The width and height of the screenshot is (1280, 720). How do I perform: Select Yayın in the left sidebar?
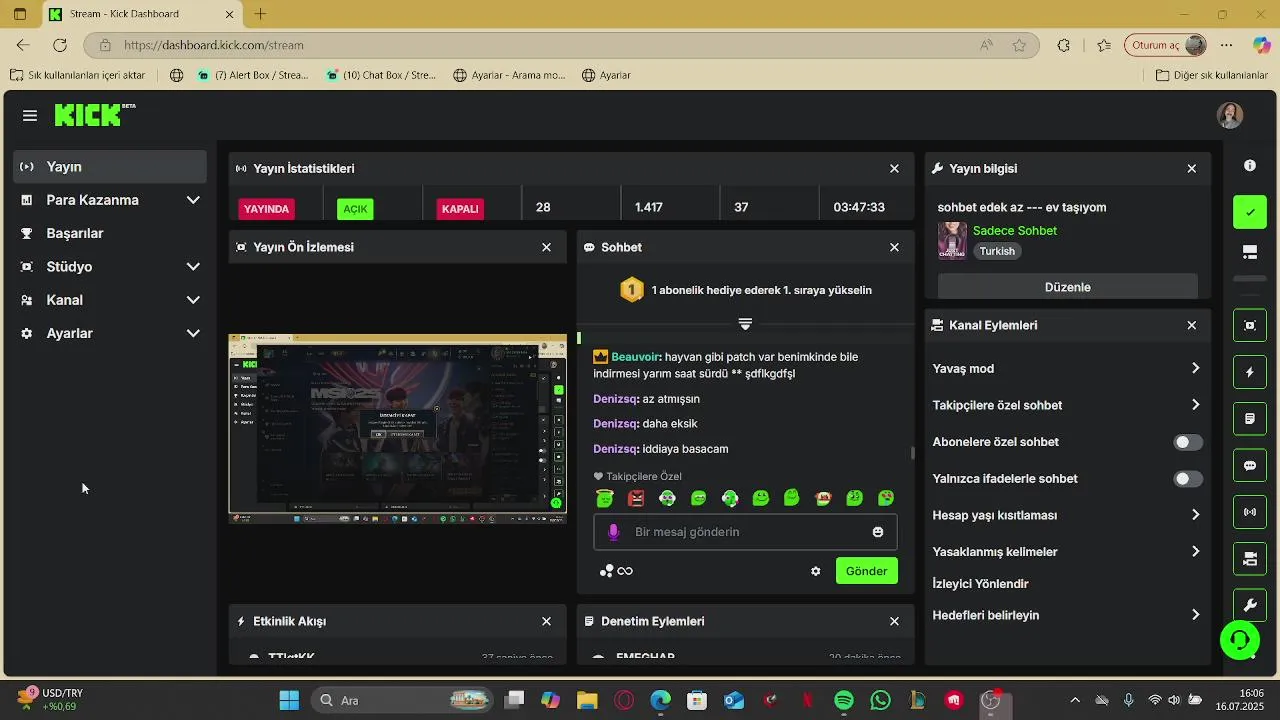coord(110,167)
